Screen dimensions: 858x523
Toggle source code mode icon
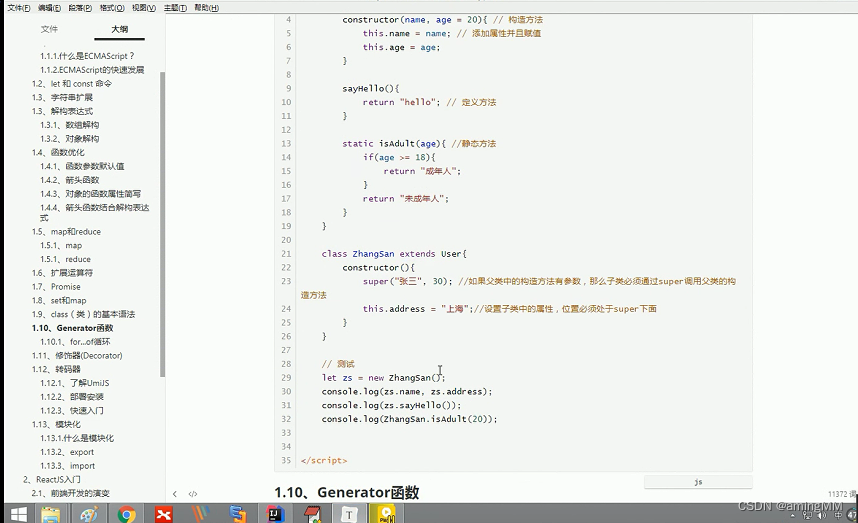pyautogui.click(x=193, y=493)
